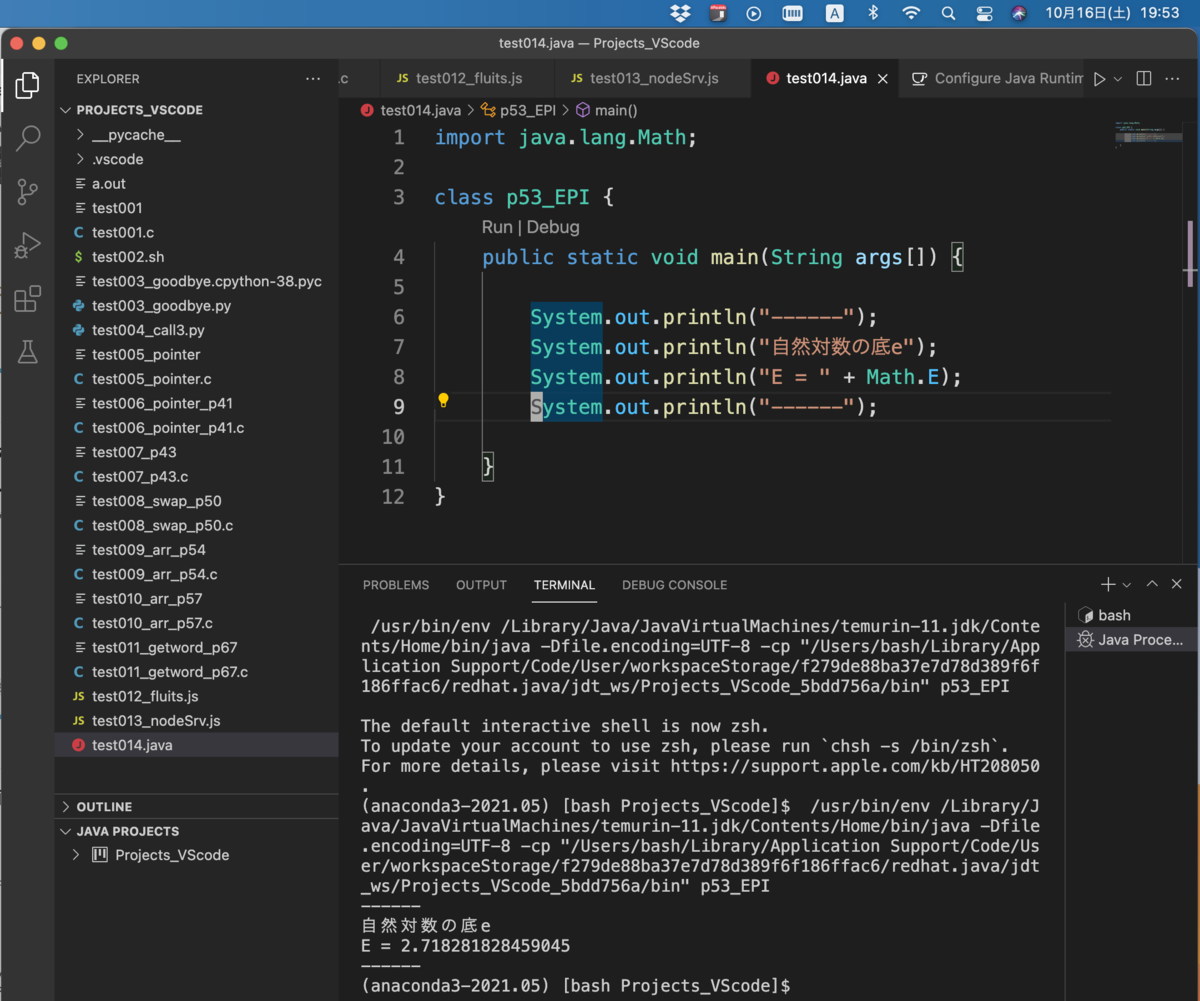The image size is (1200, 1001).
Task: Switch to the DEBUG CONSOLE tab
Action: pyautogui.click(x=674, y=585)
